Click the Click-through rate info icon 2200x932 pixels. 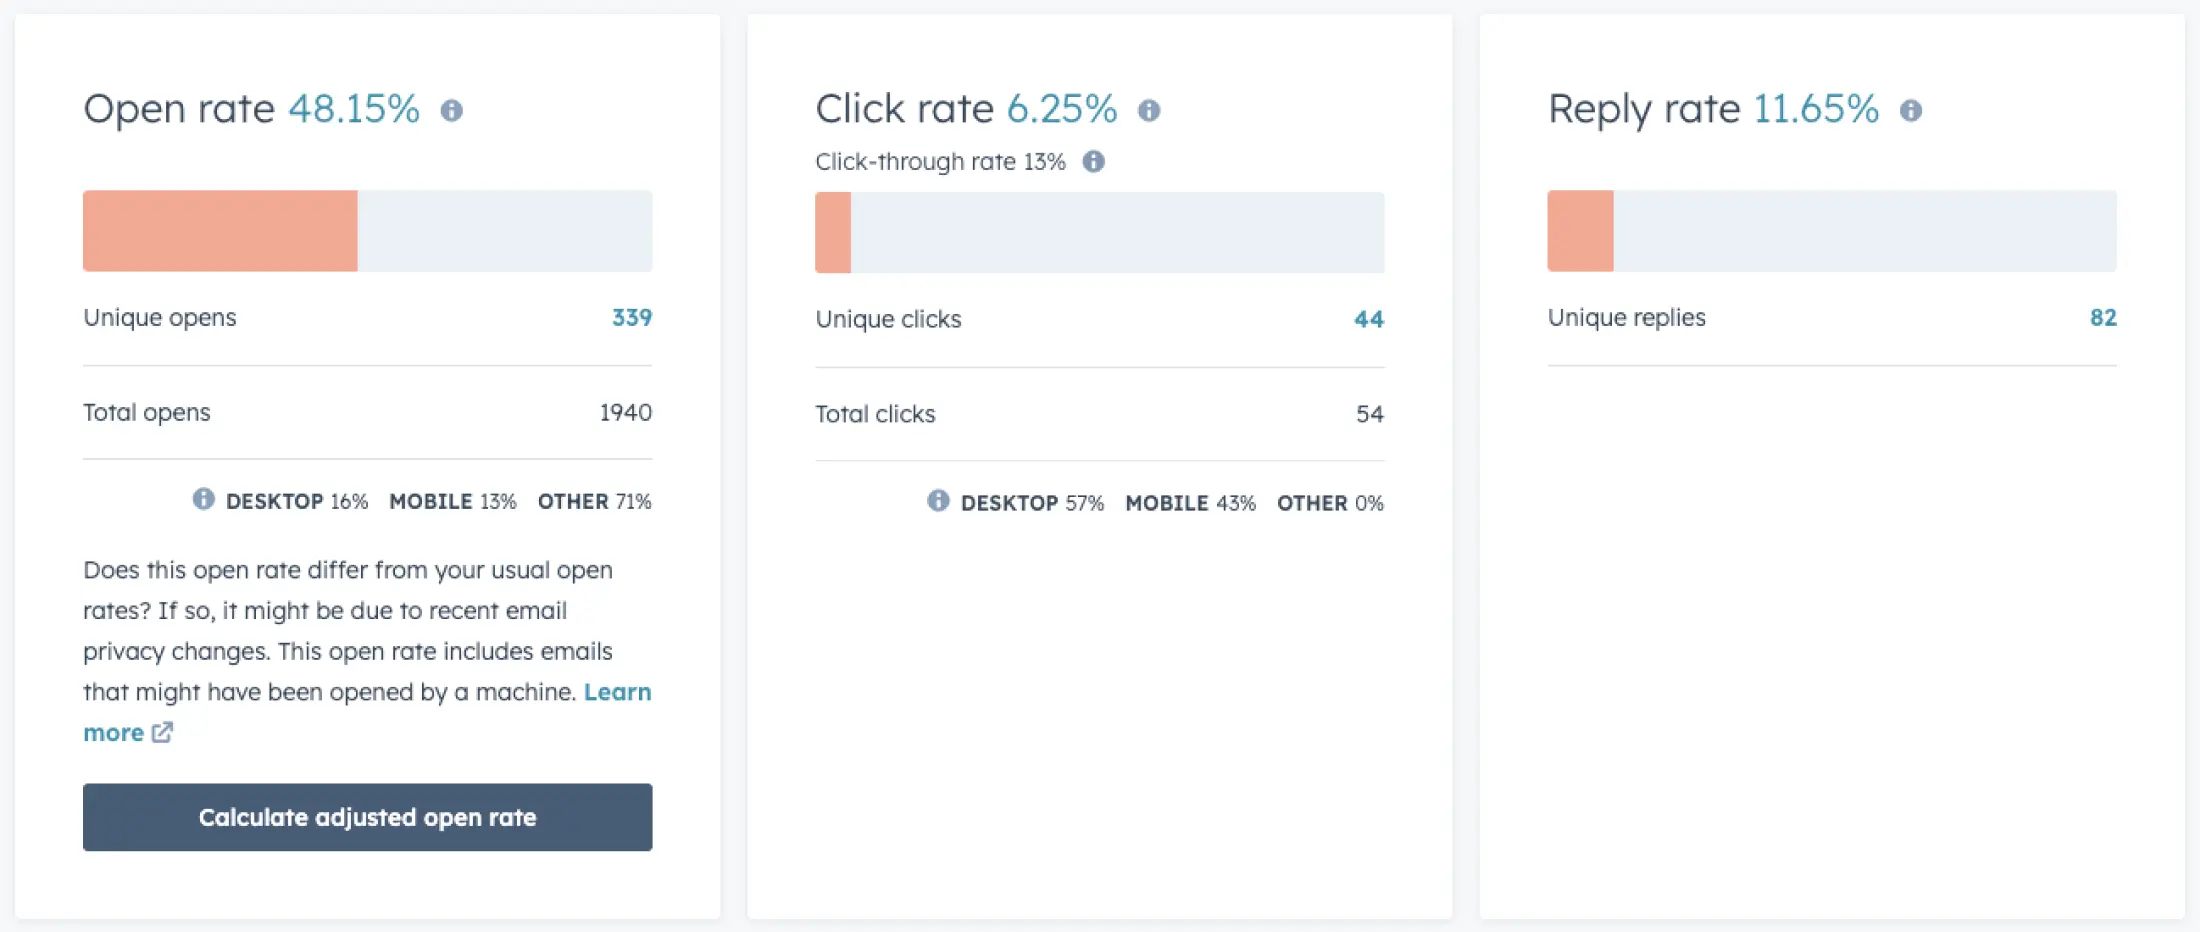coord(1094,161)
